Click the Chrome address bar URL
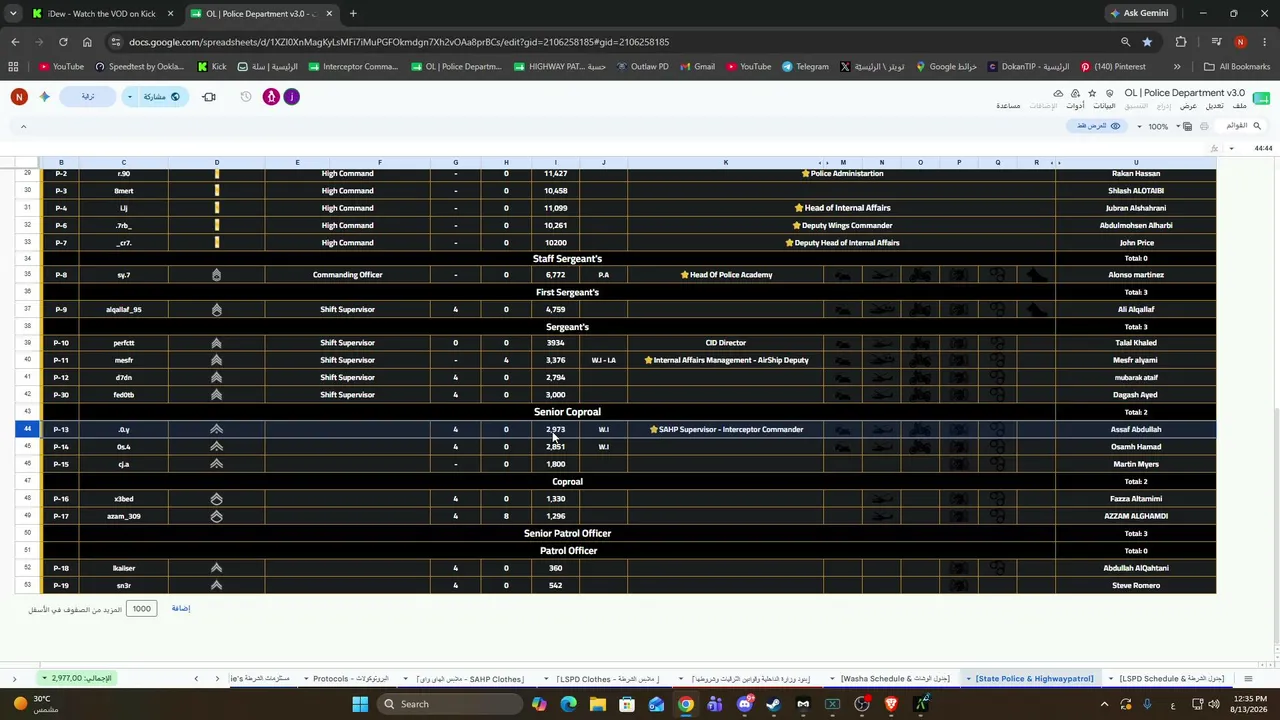The height and width of the screenshot is (720, 1280). point(399,42)
